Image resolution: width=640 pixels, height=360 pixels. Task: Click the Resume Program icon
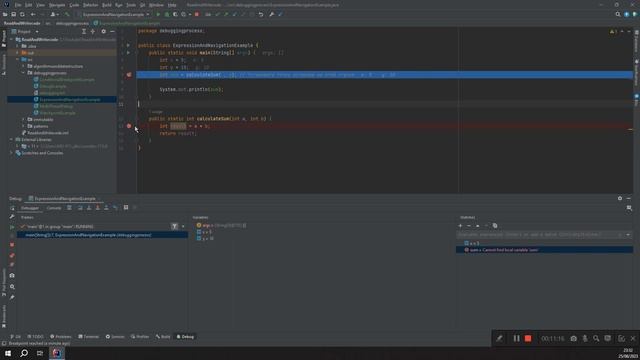[12, 227]
